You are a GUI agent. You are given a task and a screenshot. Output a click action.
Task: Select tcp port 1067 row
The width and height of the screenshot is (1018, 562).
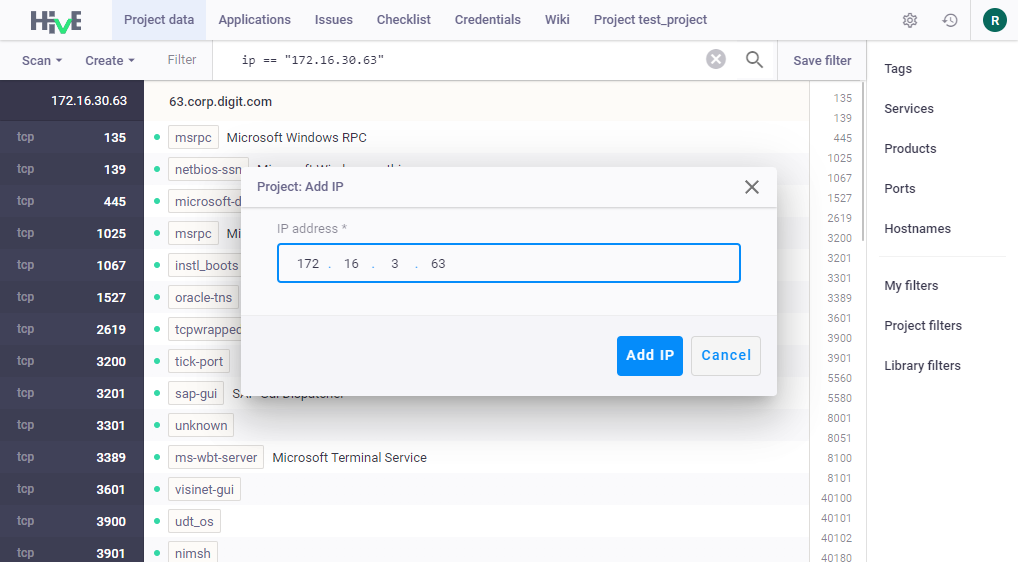click(x=71, y=265)
